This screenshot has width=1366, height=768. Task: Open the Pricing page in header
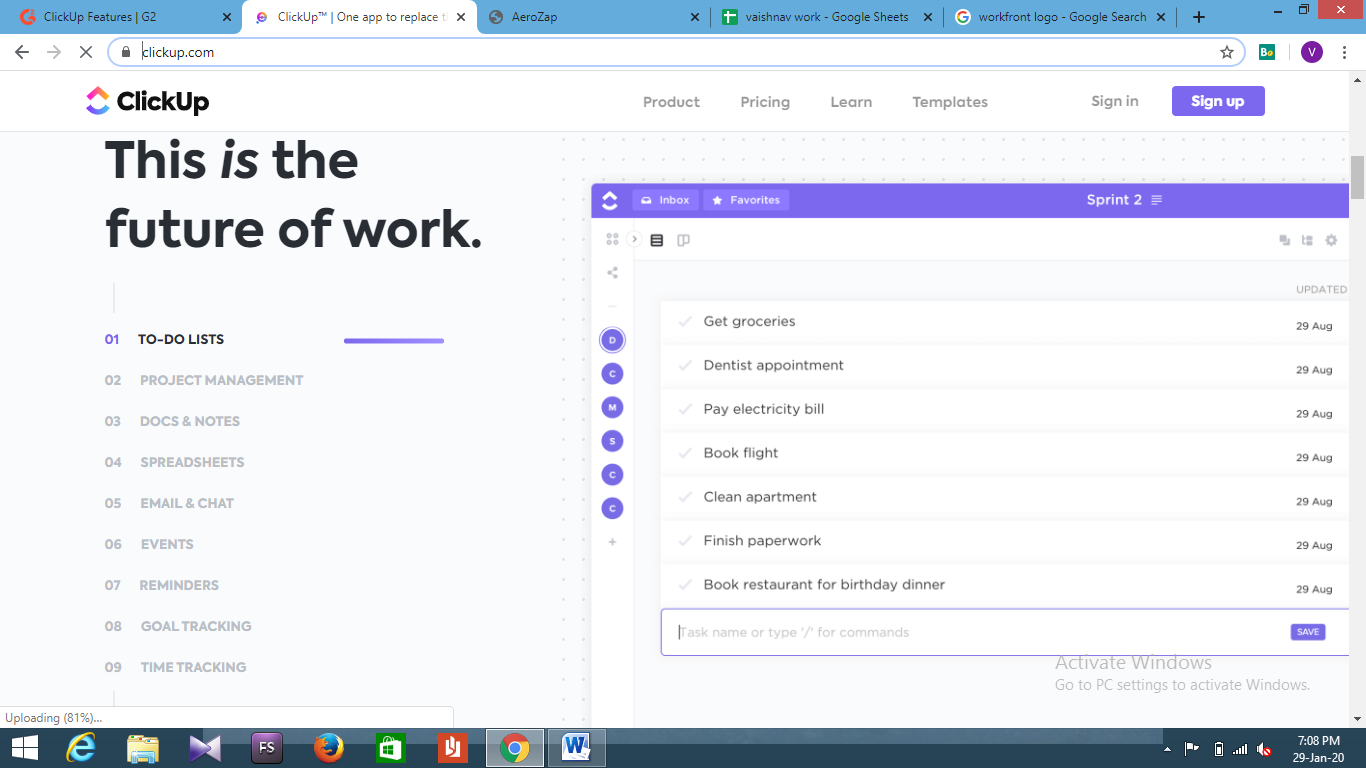765,102
